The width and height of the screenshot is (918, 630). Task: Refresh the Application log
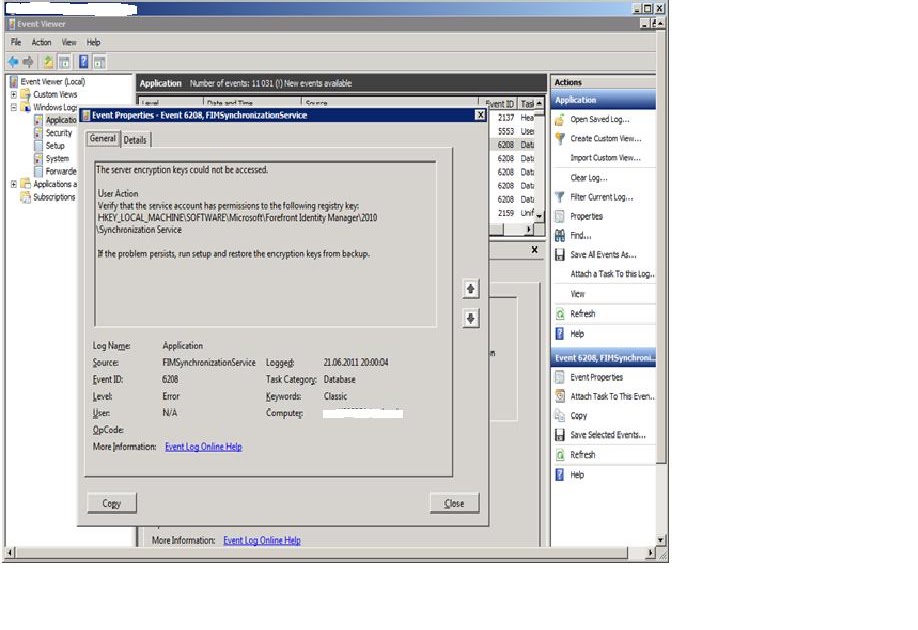pos(584,313)
